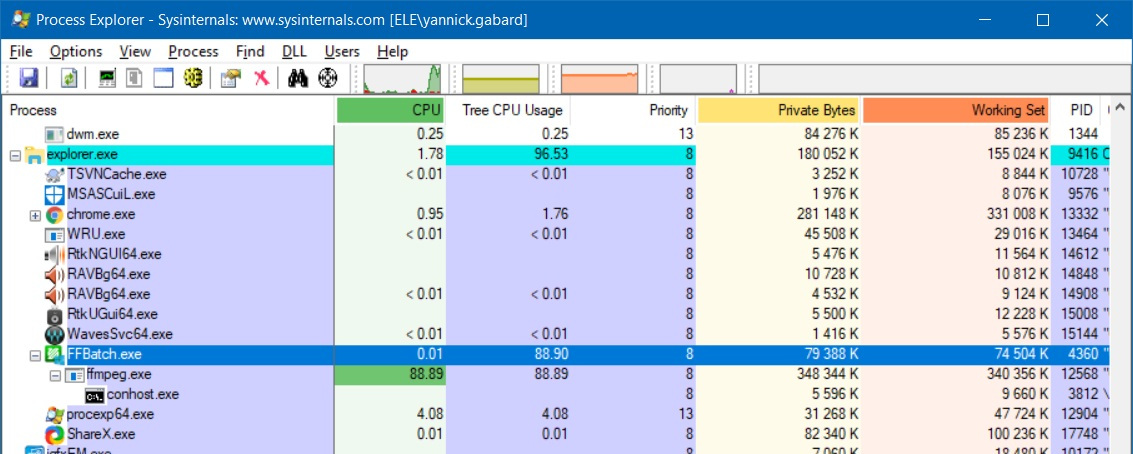
Task: Click the RtkNGUI64.exe speaker icon
Action: point(54,254)
